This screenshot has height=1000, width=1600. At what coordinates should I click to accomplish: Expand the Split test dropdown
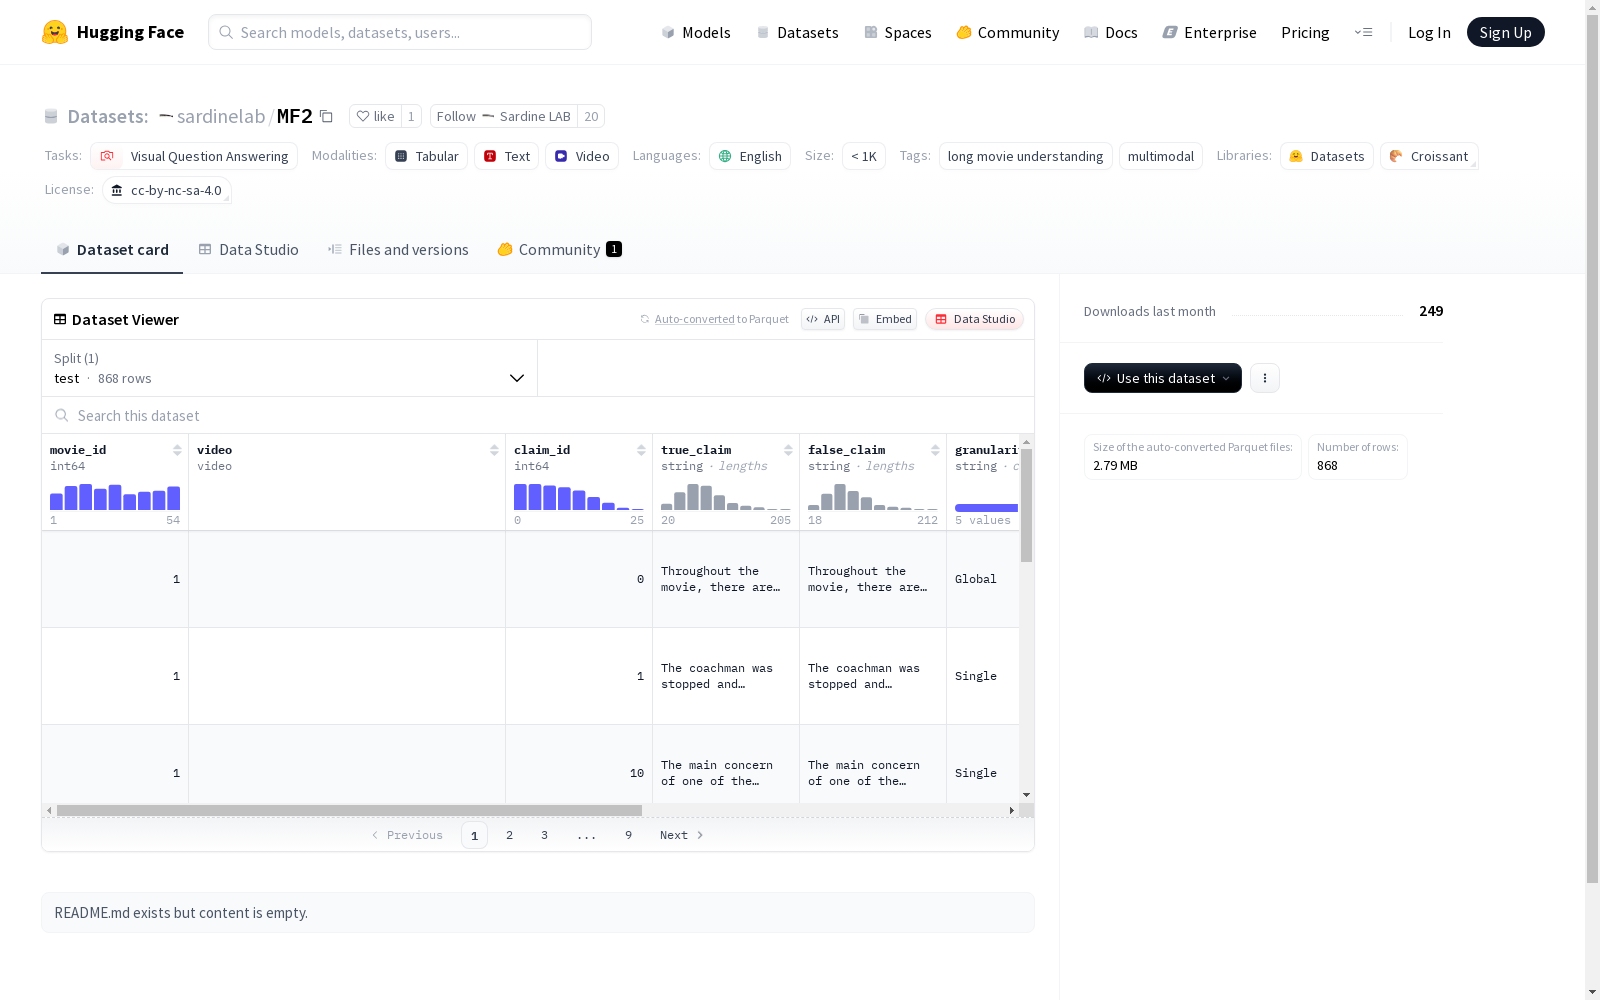pyautogui.click(x=290, y=368)
